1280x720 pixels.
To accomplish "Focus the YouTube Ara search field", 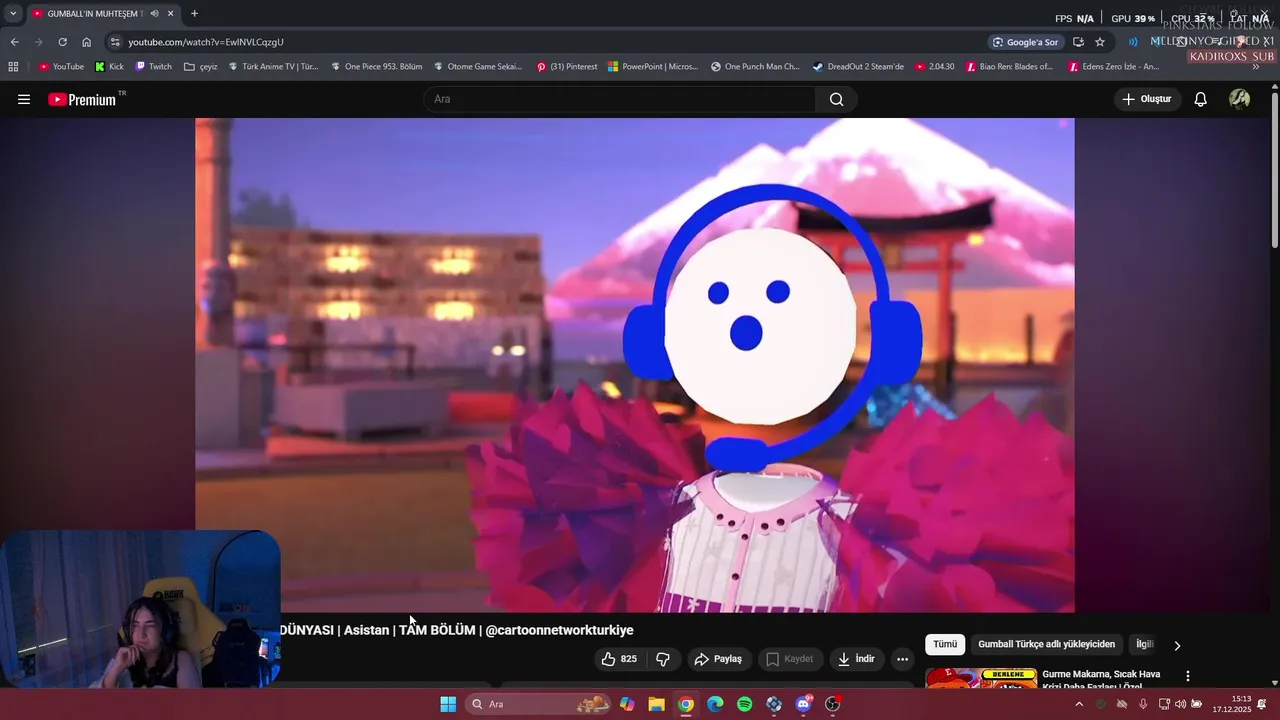I will (620, 99).
